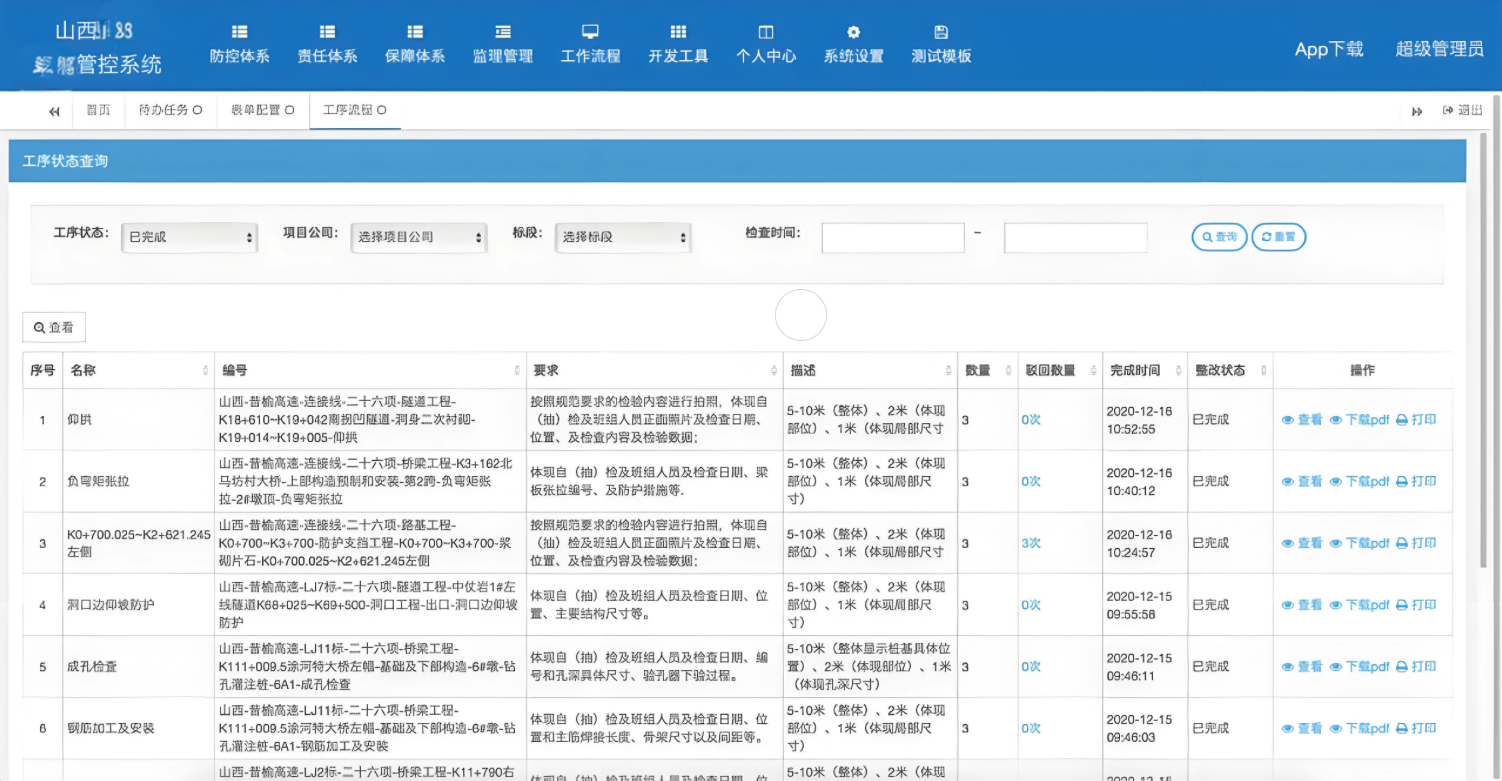Open the 0次 rejection count in the 仰拱 row
Image resolution: width=1502 pixels, height=781 pixels.
1031,420
